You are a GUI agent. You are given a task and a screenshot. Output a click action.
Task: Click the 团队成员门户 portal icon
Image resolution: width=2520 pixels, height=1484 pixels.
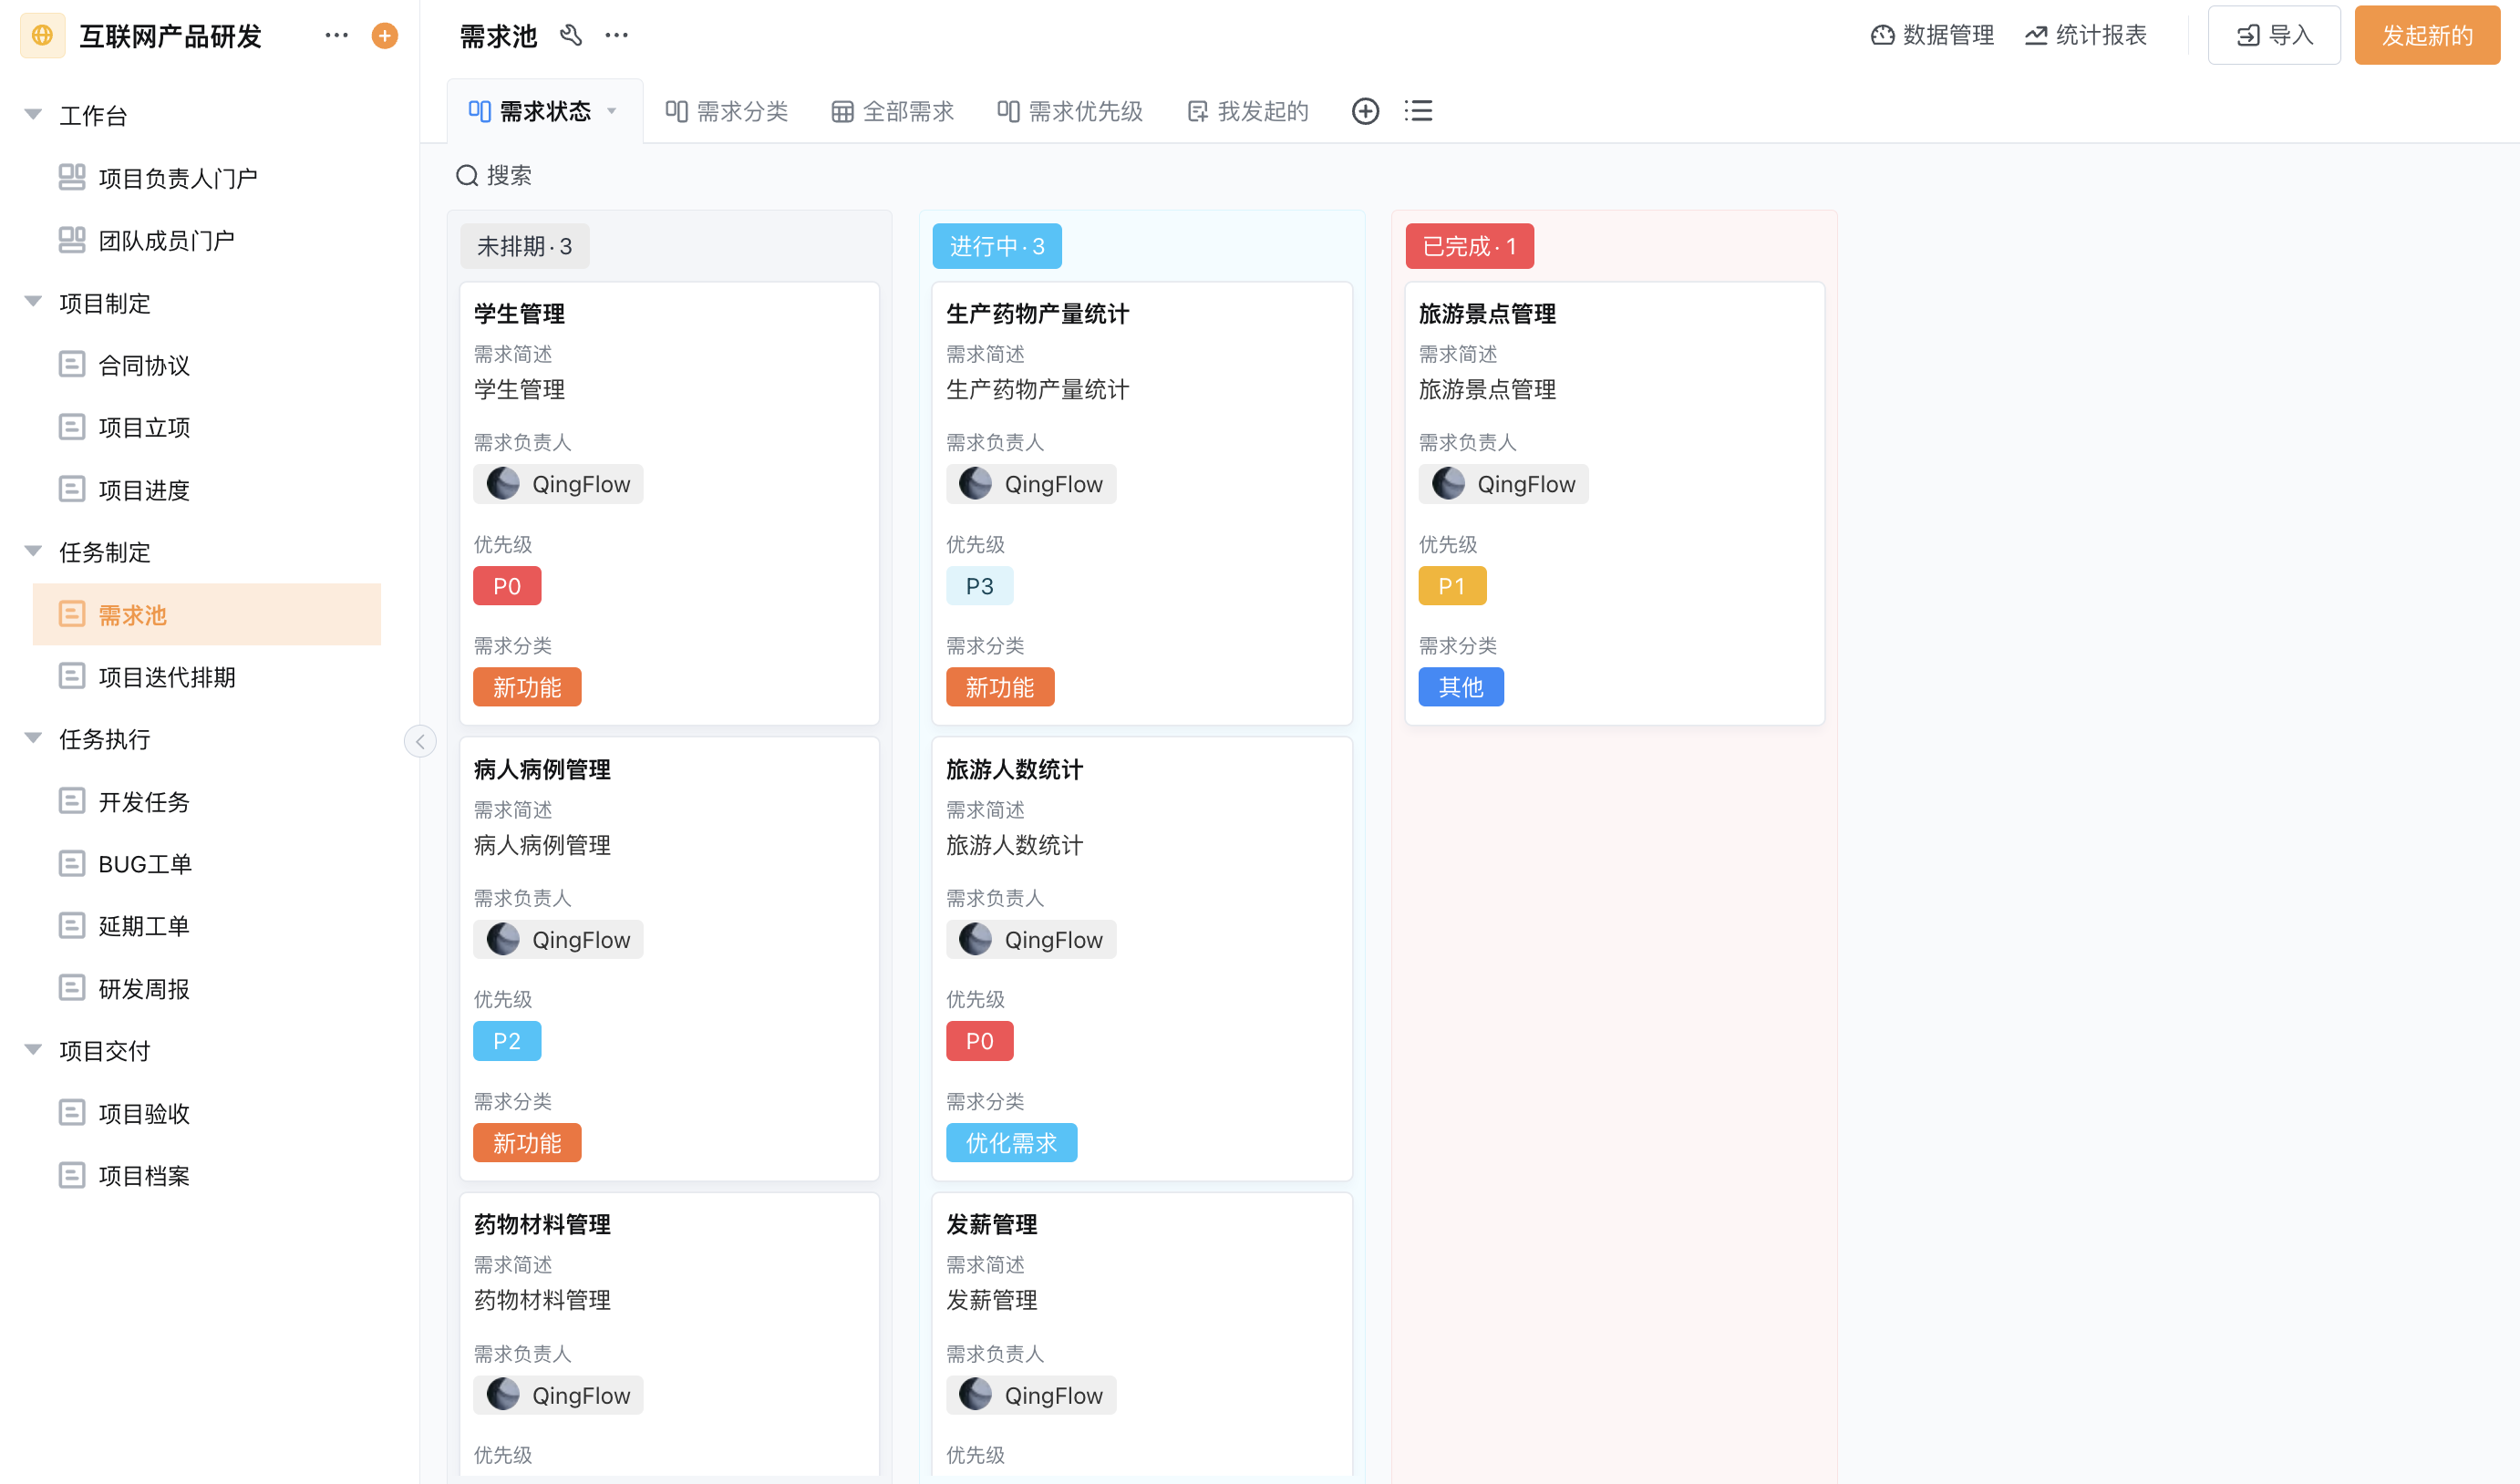[x=72, y=240]
